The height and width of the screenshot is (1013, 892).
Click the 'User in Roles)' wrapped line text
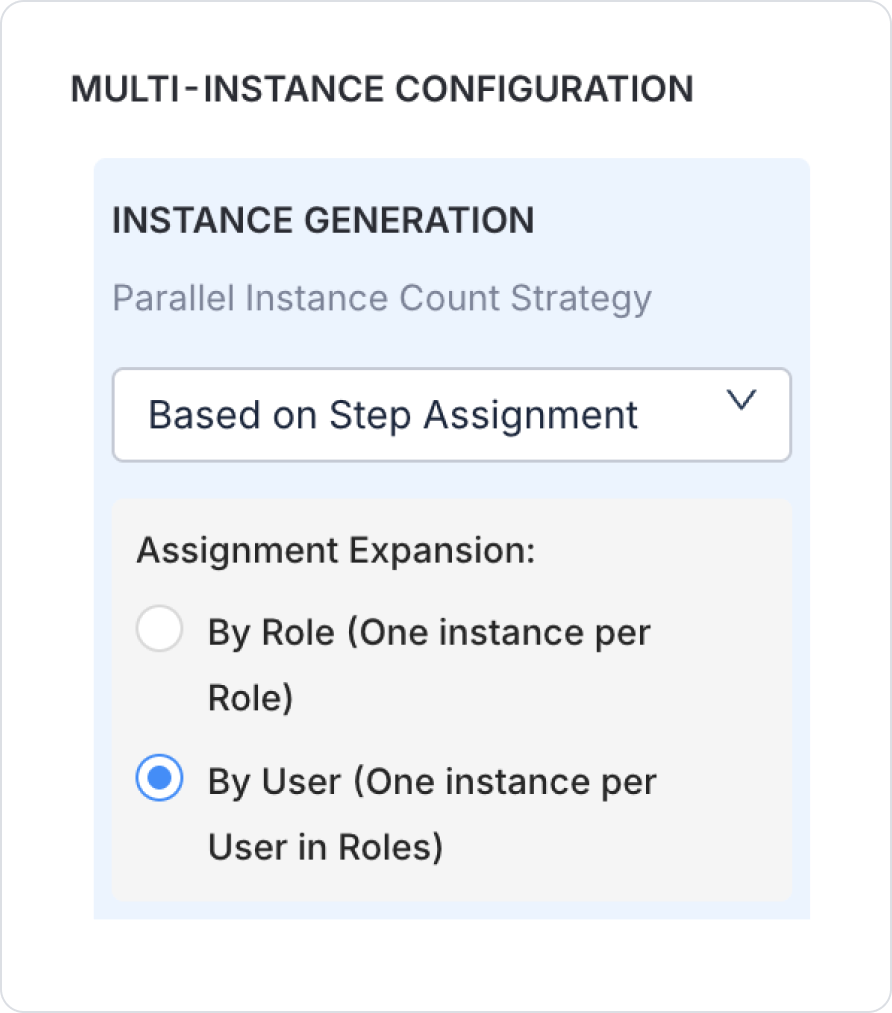pyautogui.click(x=325, y=847)
